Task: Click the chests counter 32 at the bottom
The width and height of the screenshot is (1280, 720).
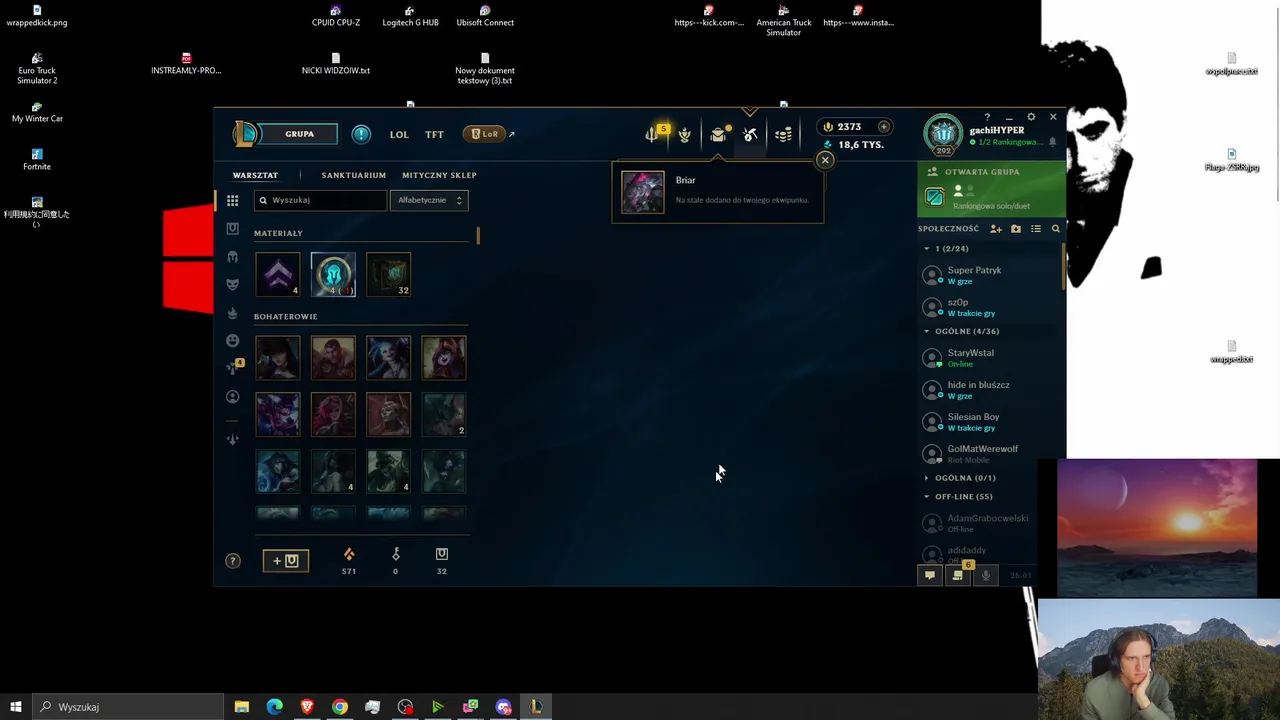Action: pos(441,561)
